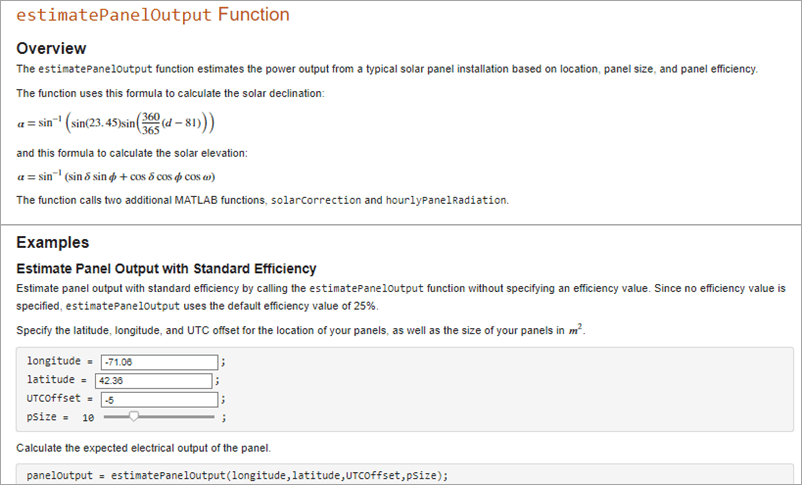Click the Examples section heading
Screen dimensions: 802x485
53,242
